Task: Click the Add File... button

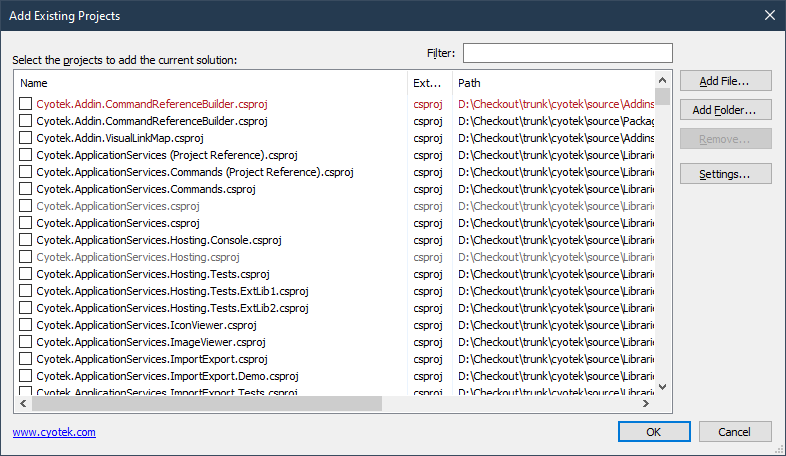Action: (x=725, y=81)
